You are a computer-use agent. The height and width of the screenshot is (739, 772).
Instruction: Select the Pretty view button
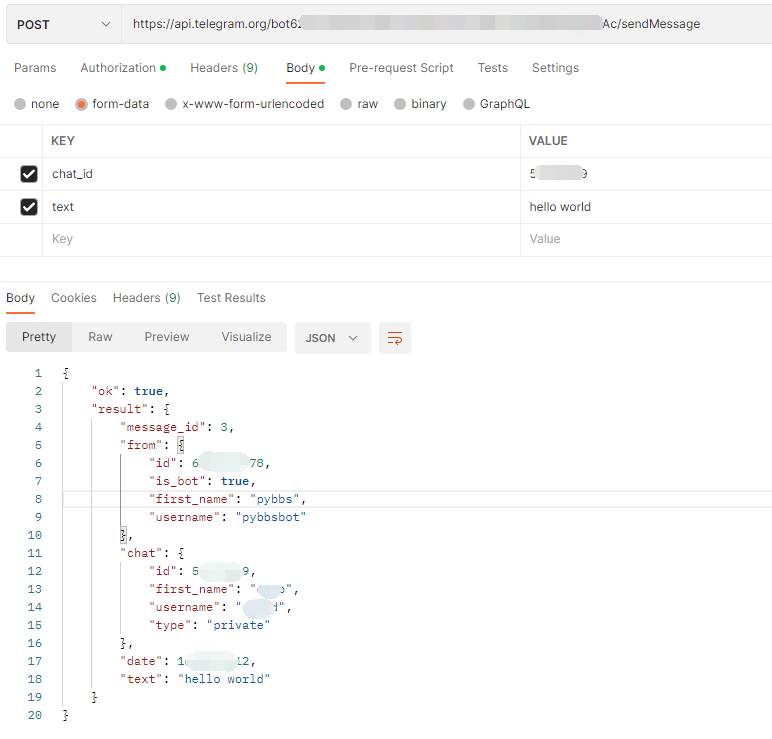tap(39, 337)
